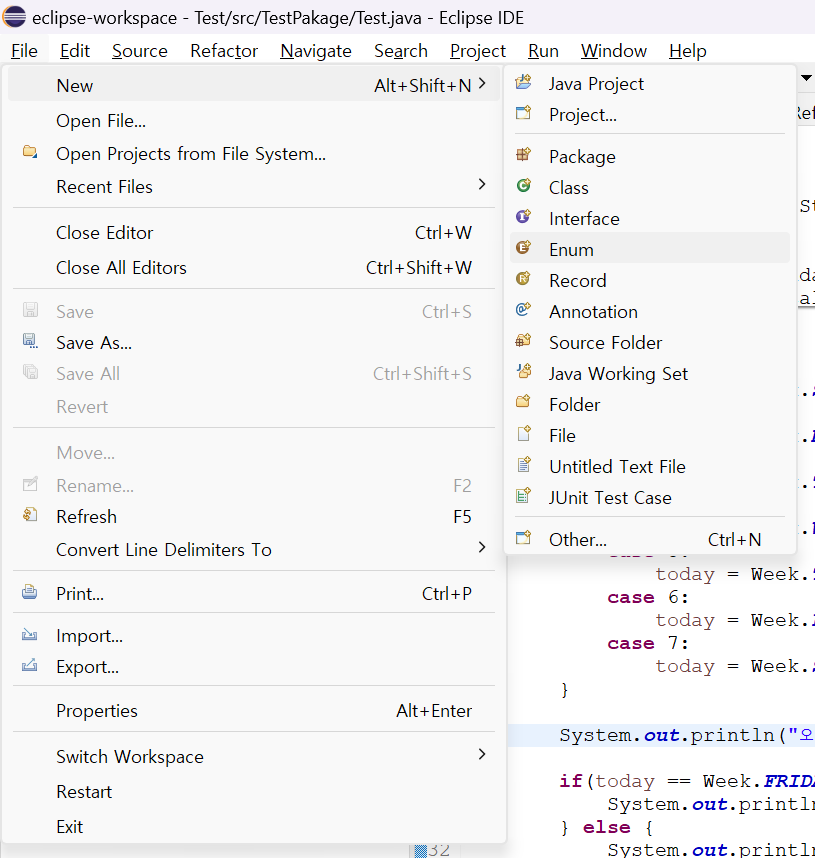Open the File menu

click(x=24, y=51)
